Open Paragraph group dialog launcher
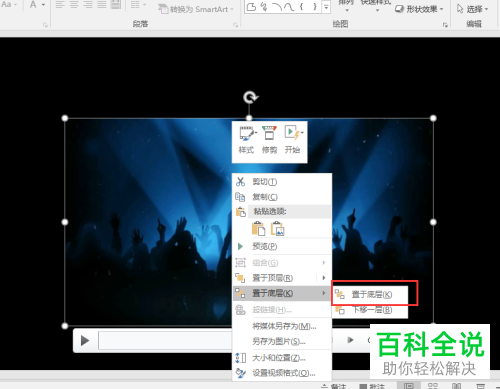Screen dimensions: 500x389 (x=235, y=25)
